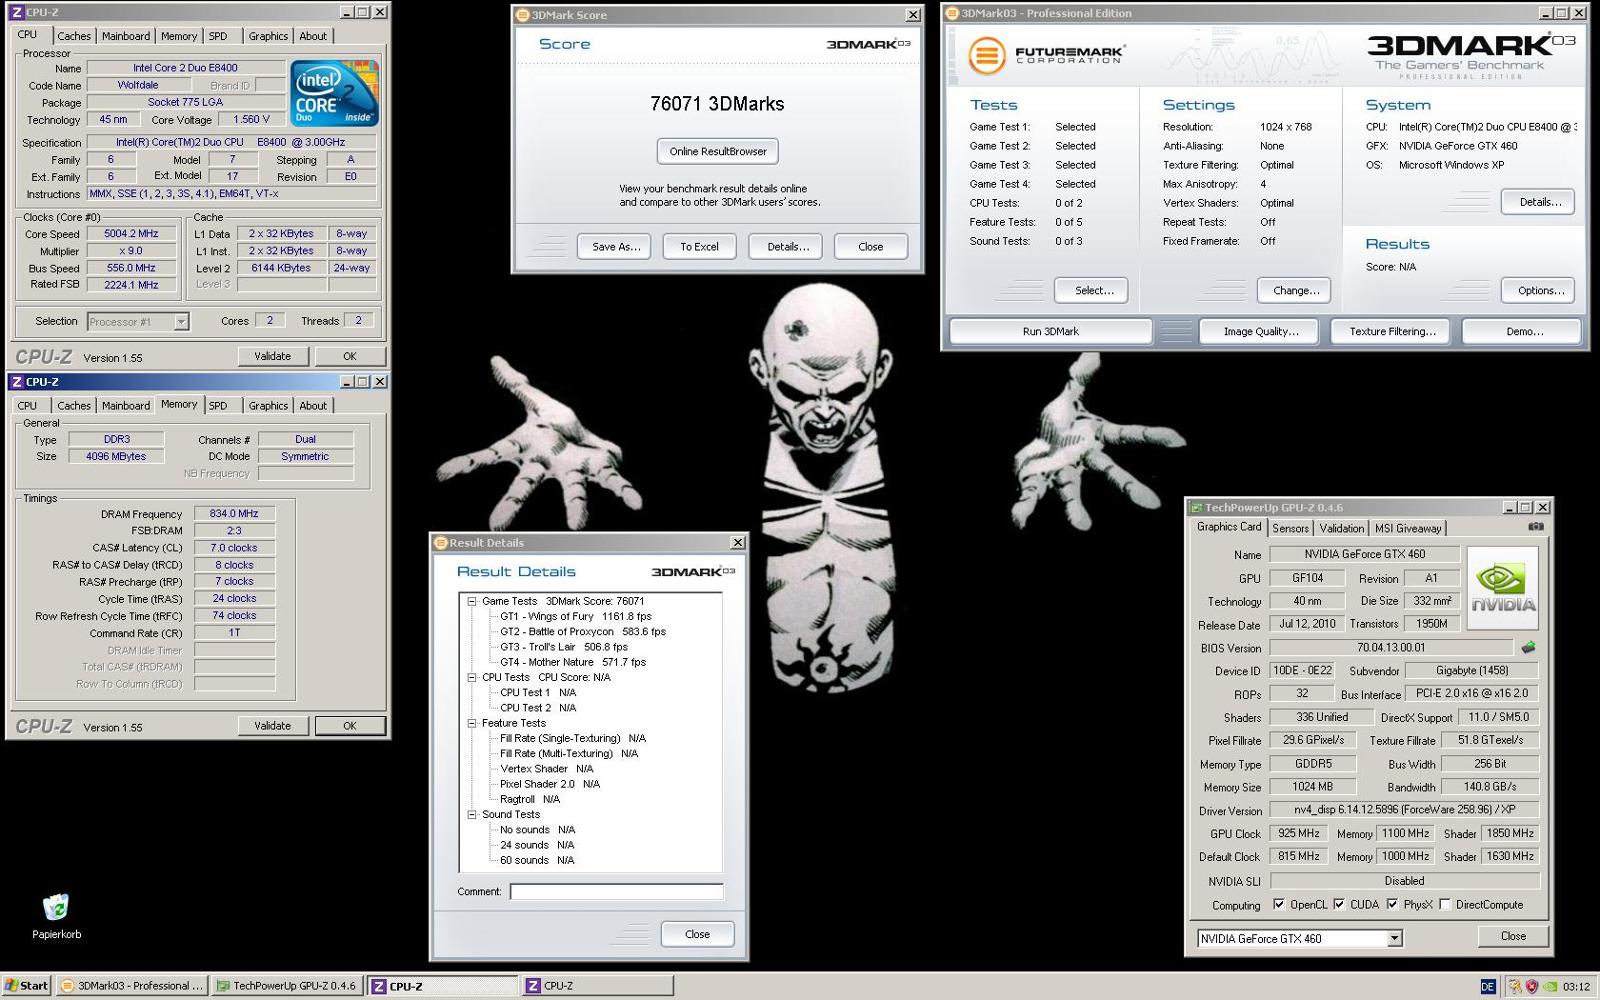
Task: Open TechPowerUp GPU-Z taskbar item
Action: click(288, 986)
